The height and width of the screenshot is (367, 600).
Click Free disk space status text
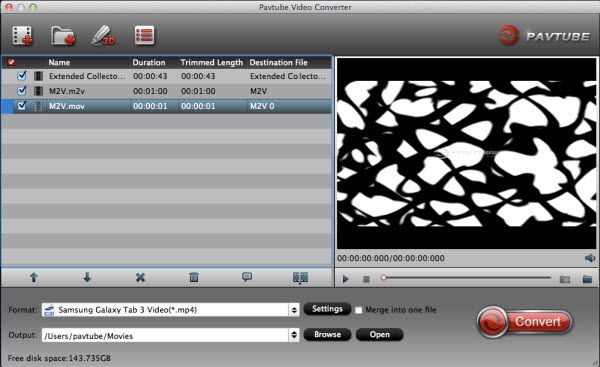coord(59,358)
